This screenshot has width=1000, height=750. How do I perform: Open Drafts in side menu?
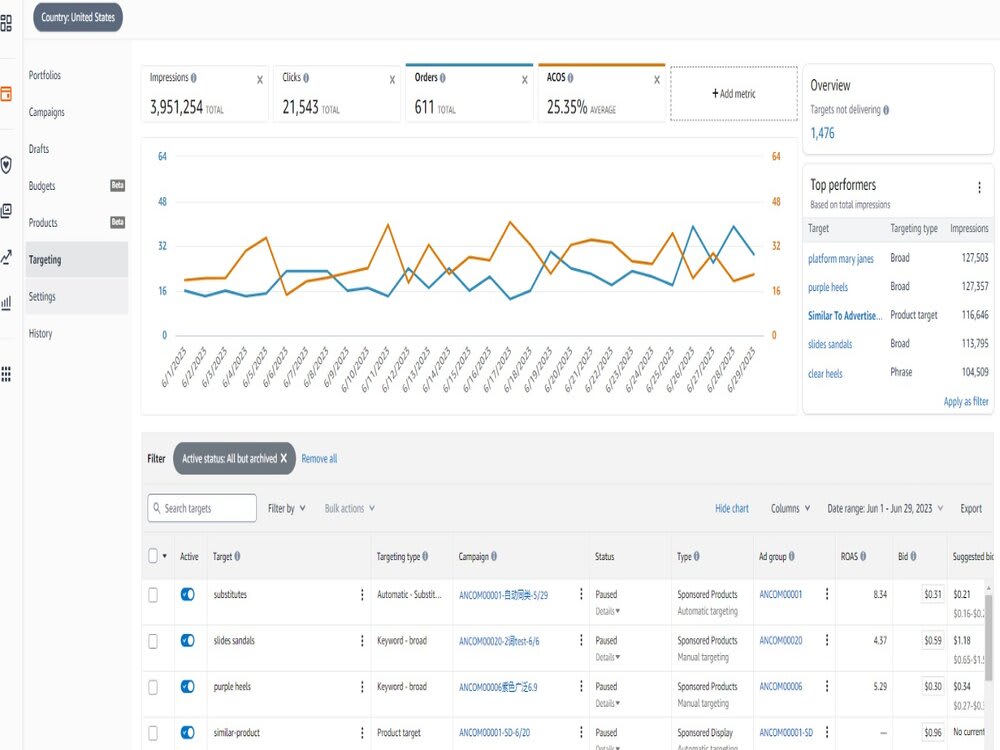click(39, 149)
